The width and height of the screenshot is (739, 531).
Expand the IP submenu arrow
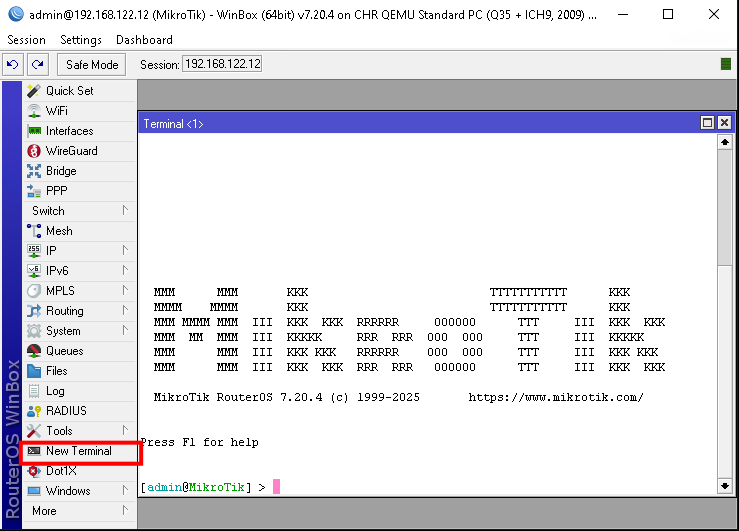point(125,250)
